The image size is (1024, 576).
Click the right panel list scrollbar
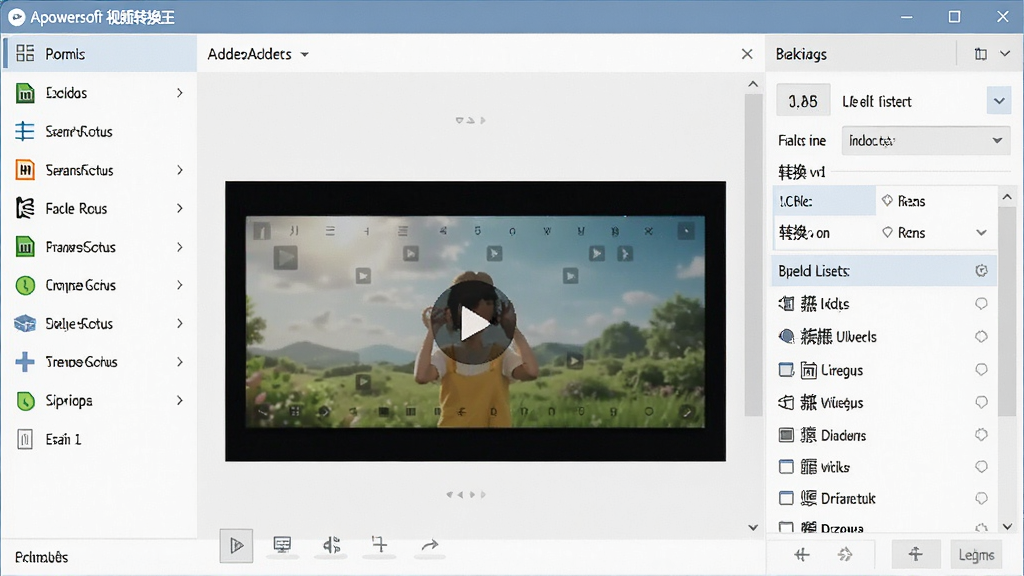(x=1007, y=310)
